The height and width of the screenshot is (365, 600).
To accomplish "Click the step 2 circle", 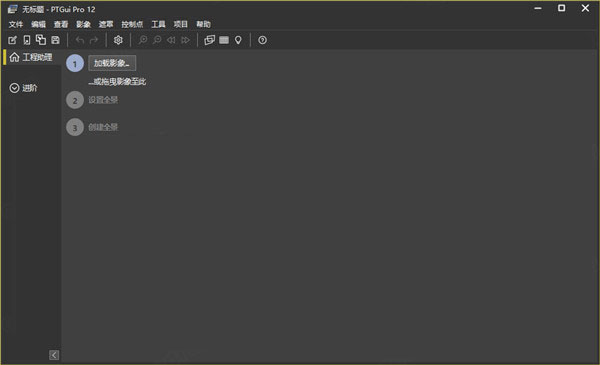I will pos(75,100).
